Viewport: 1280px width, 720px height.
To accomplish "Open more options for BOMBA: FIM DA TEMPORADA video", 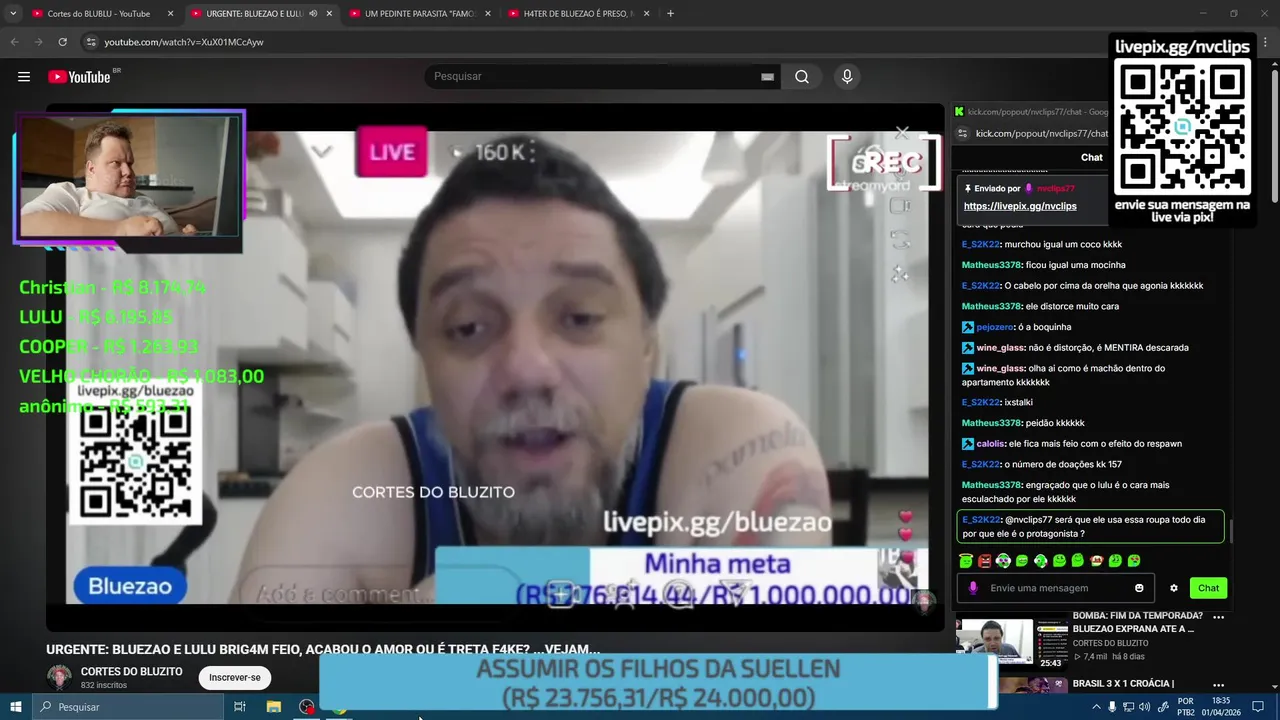I will point(1218,617).
